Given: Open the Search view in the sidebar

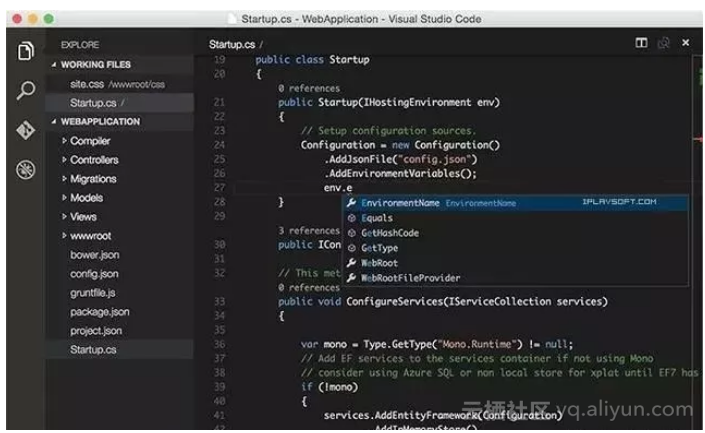Looking at the screenshot, I should point(26,90).
